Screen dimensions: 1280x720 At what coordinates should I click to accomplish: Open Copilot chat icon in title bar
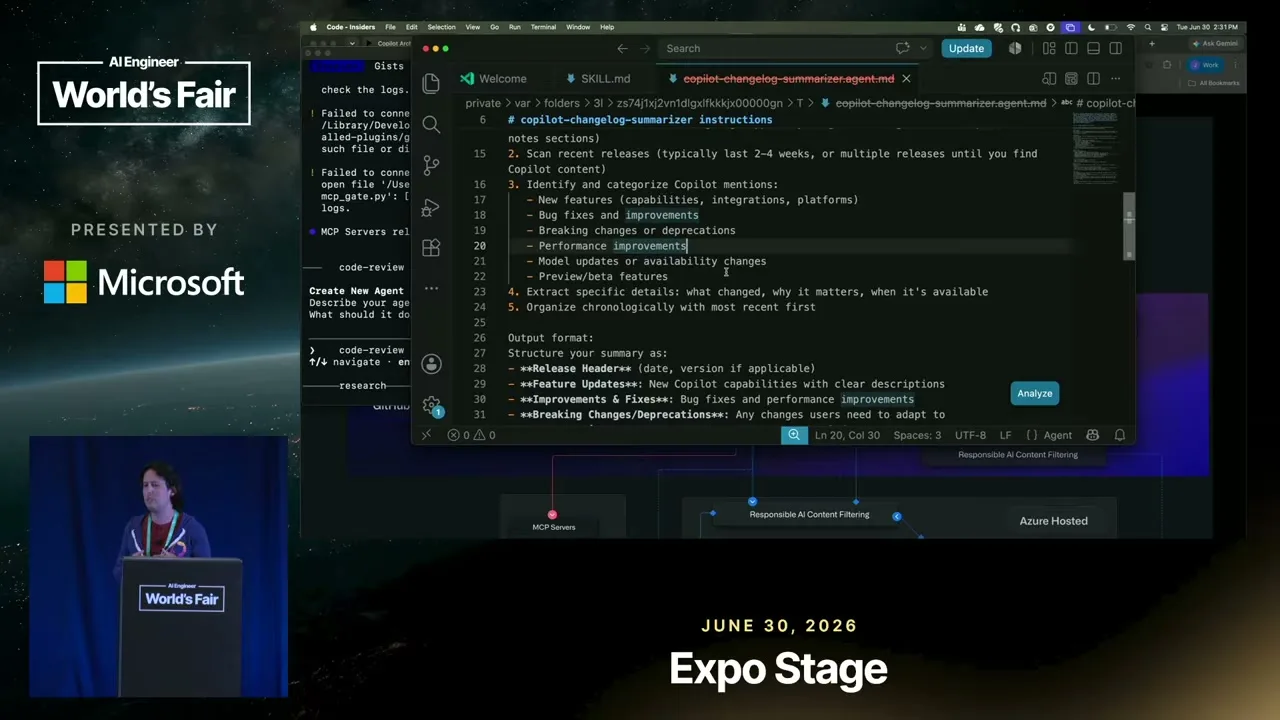pyautogui.click(x=902, y=48)
